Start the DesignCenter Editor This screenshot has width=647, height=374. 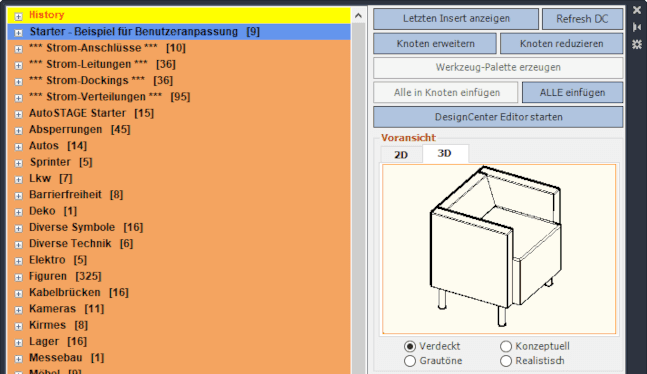coord(498,117)
